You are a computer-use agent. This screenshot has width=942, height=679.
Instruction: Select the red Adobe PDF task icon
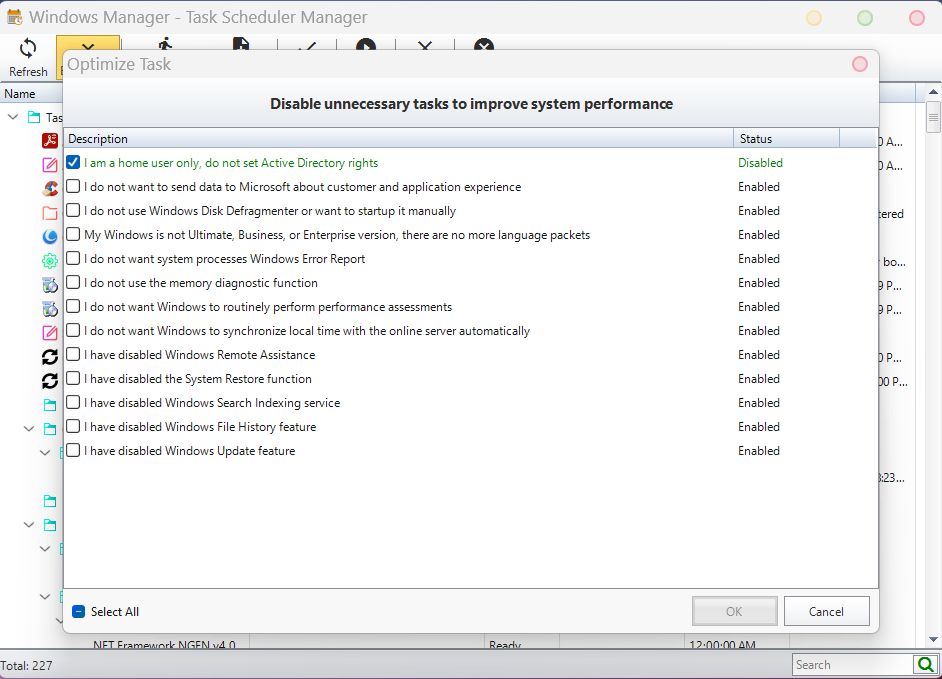pos(50,141)
